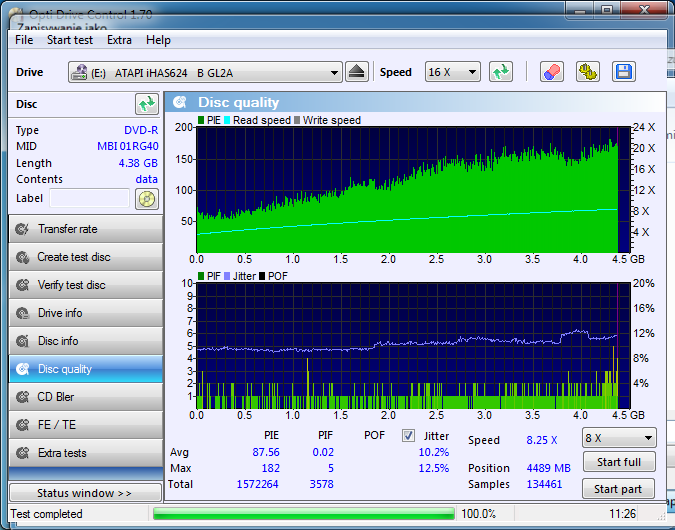Open the File menu

coord(24,40)
